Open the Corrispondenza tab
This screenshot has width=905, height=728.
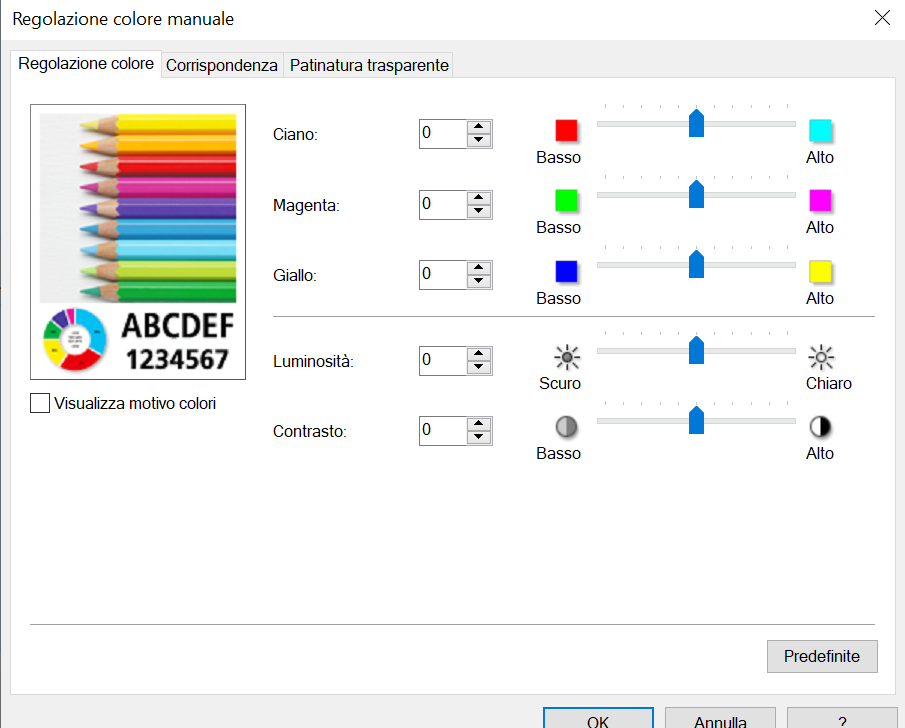tap(222, 65)
